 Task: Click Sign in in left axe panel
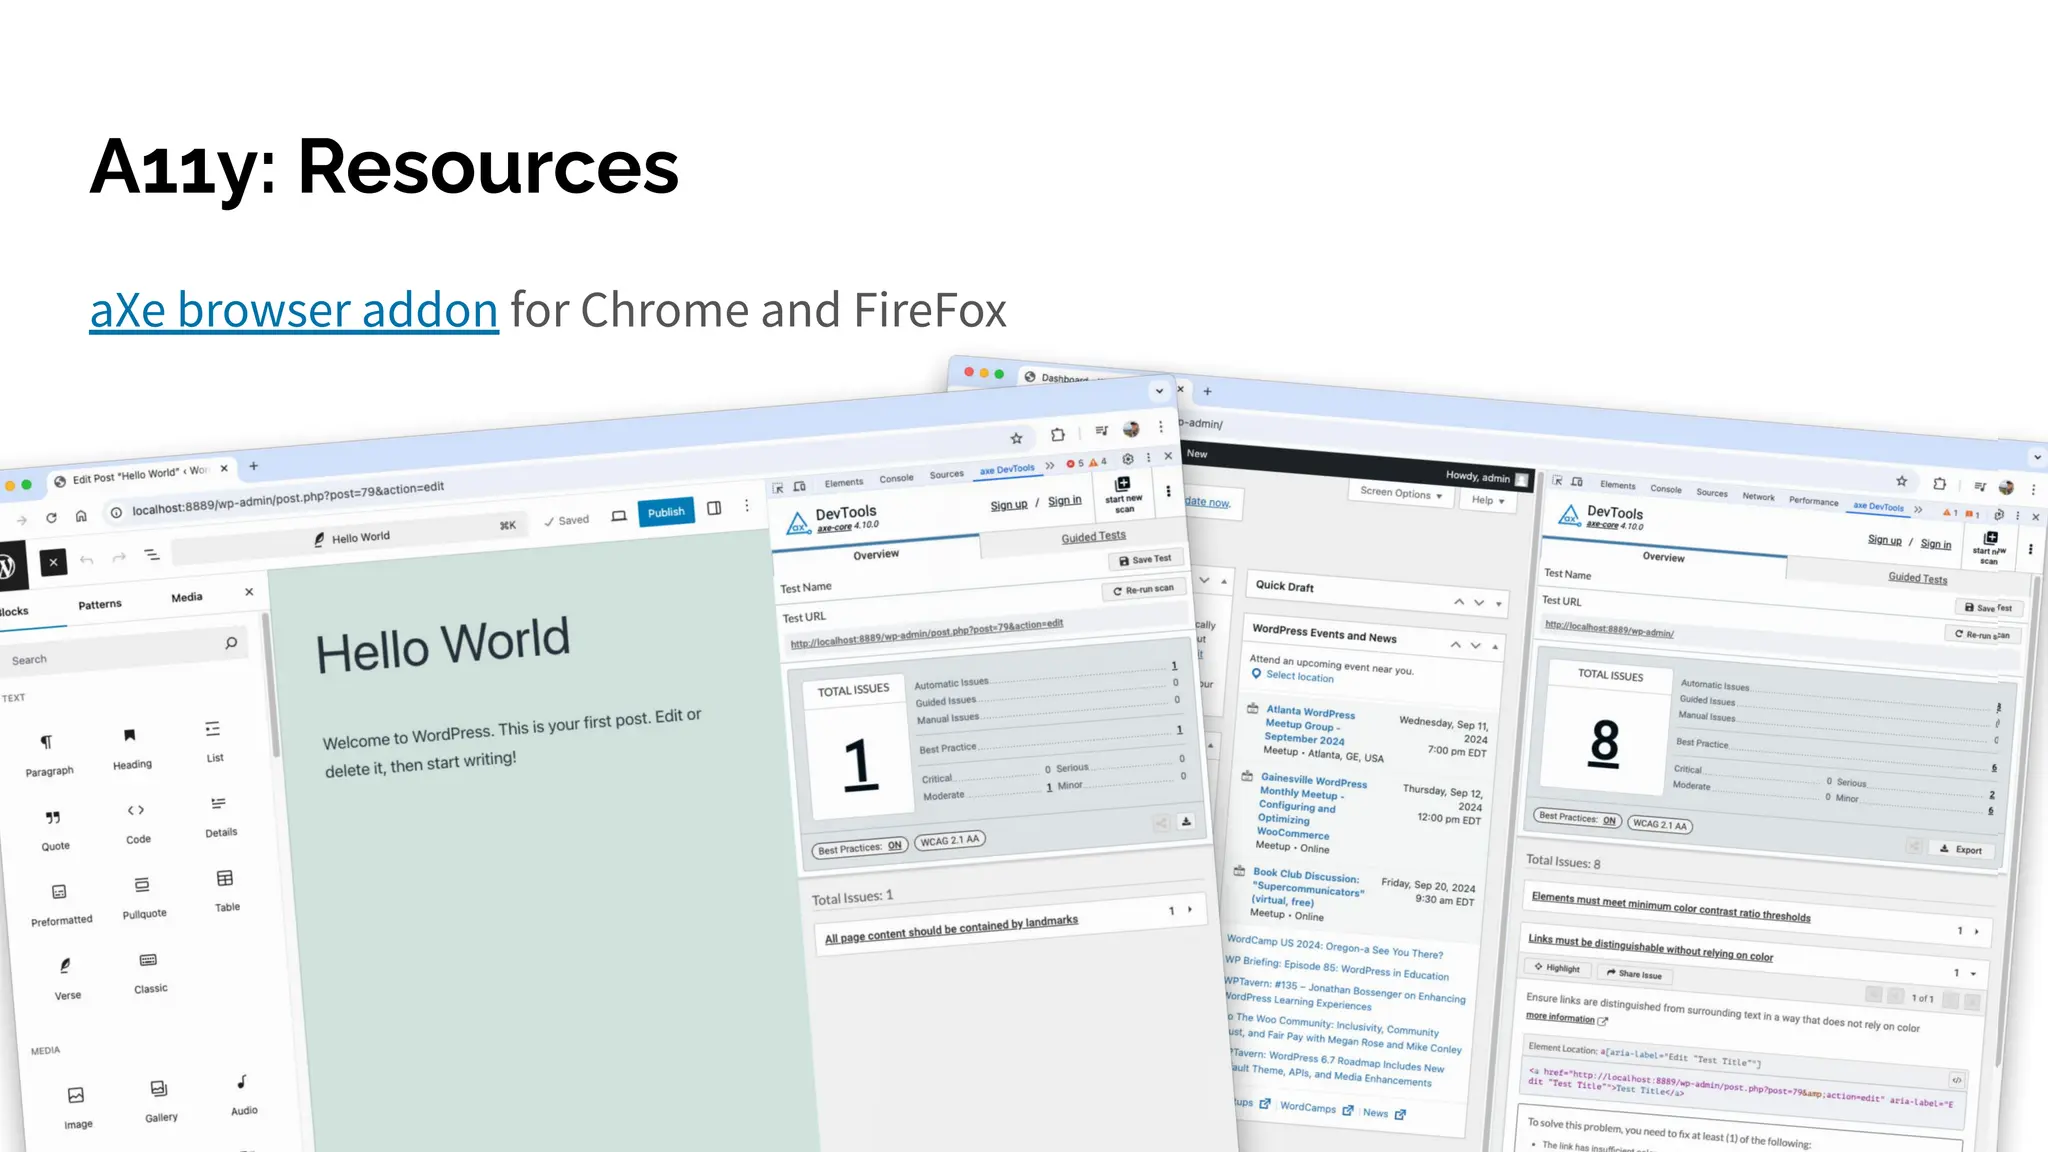[x=1065, y=501]
